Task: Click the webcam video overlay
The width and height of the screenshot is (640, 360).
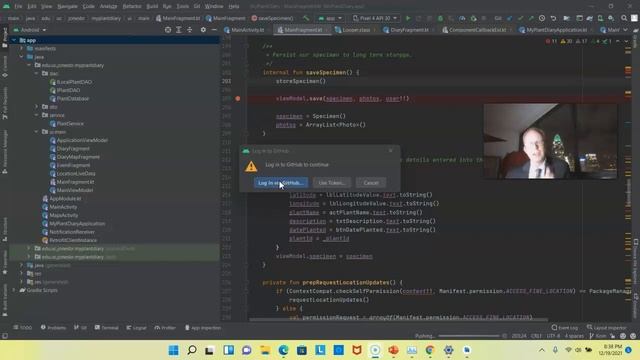Action: click(550, 141)
